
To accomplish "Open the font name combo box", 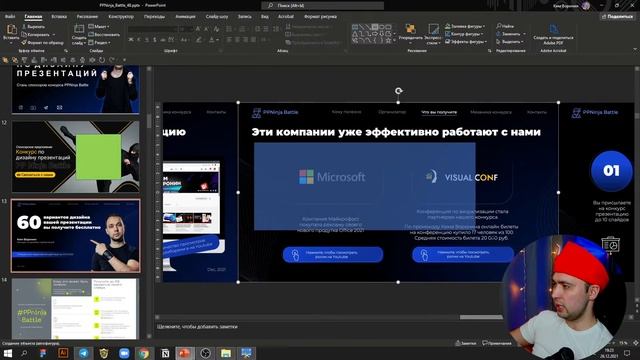I will tap(153, 29).
